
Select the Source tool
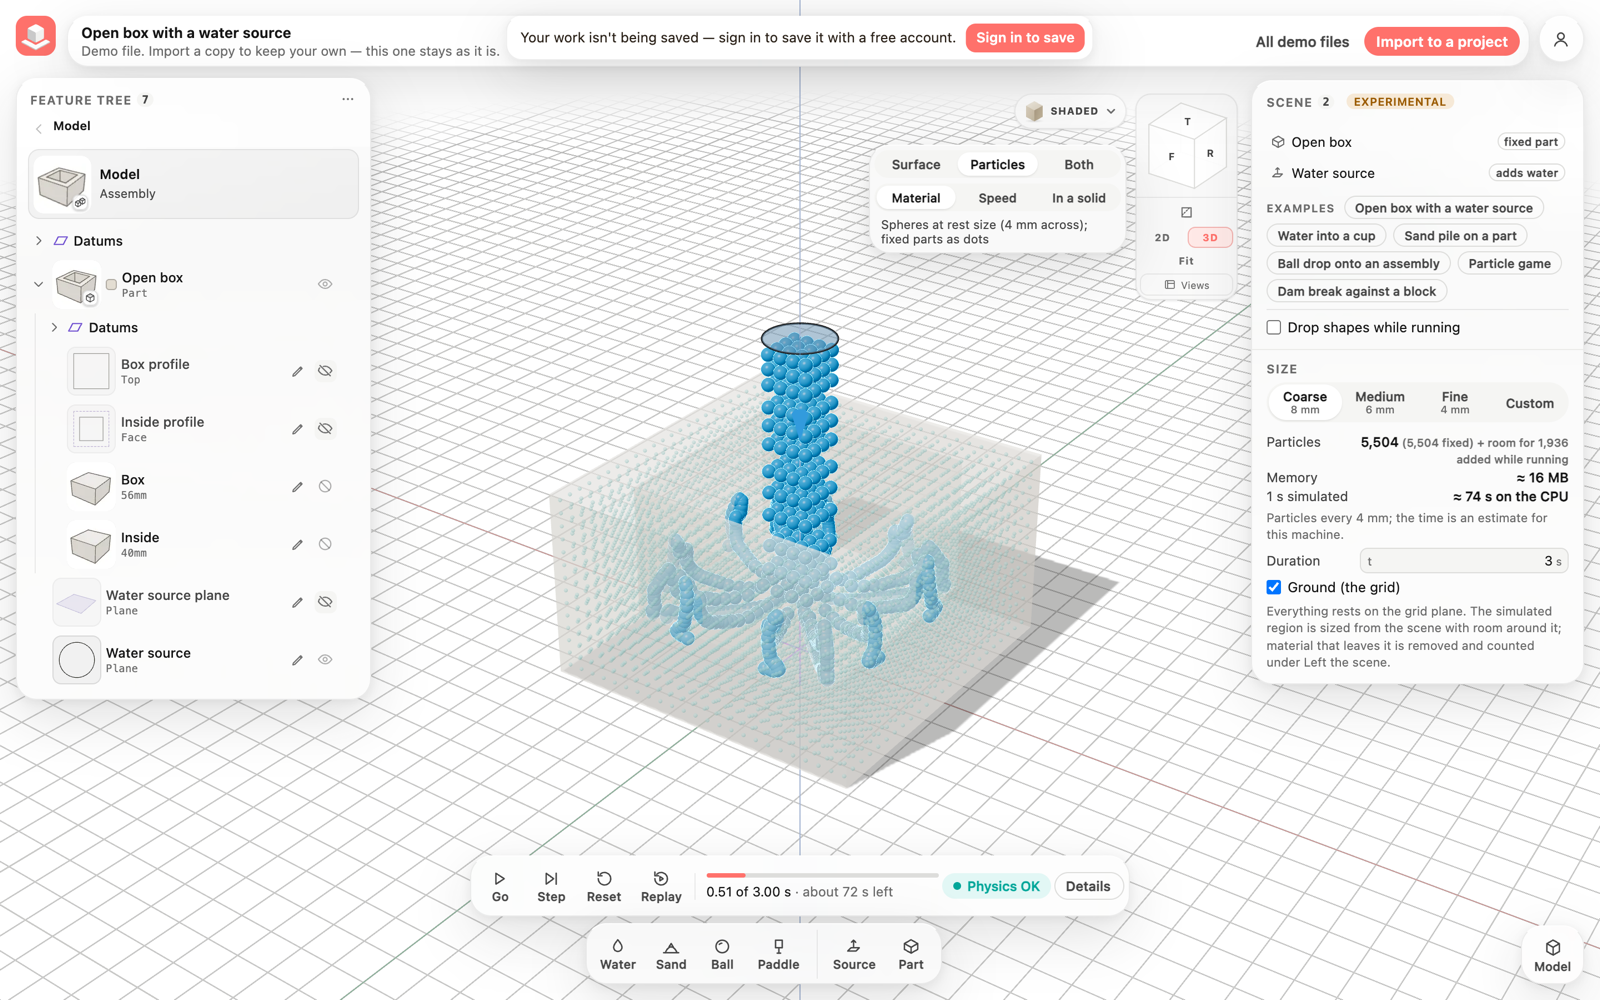tap(854, 954)
